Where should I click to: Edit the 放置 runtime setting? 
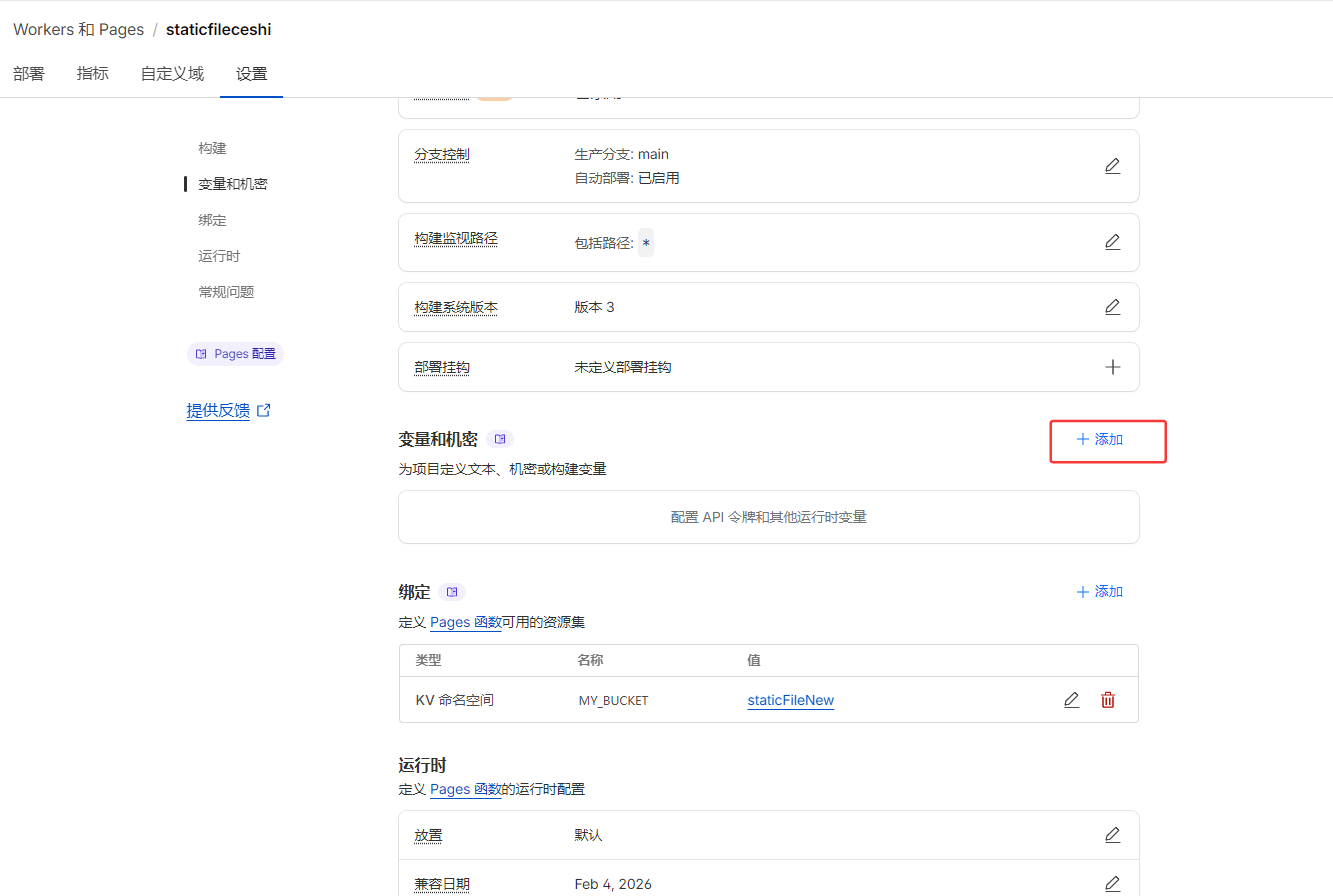[1112, 834]
